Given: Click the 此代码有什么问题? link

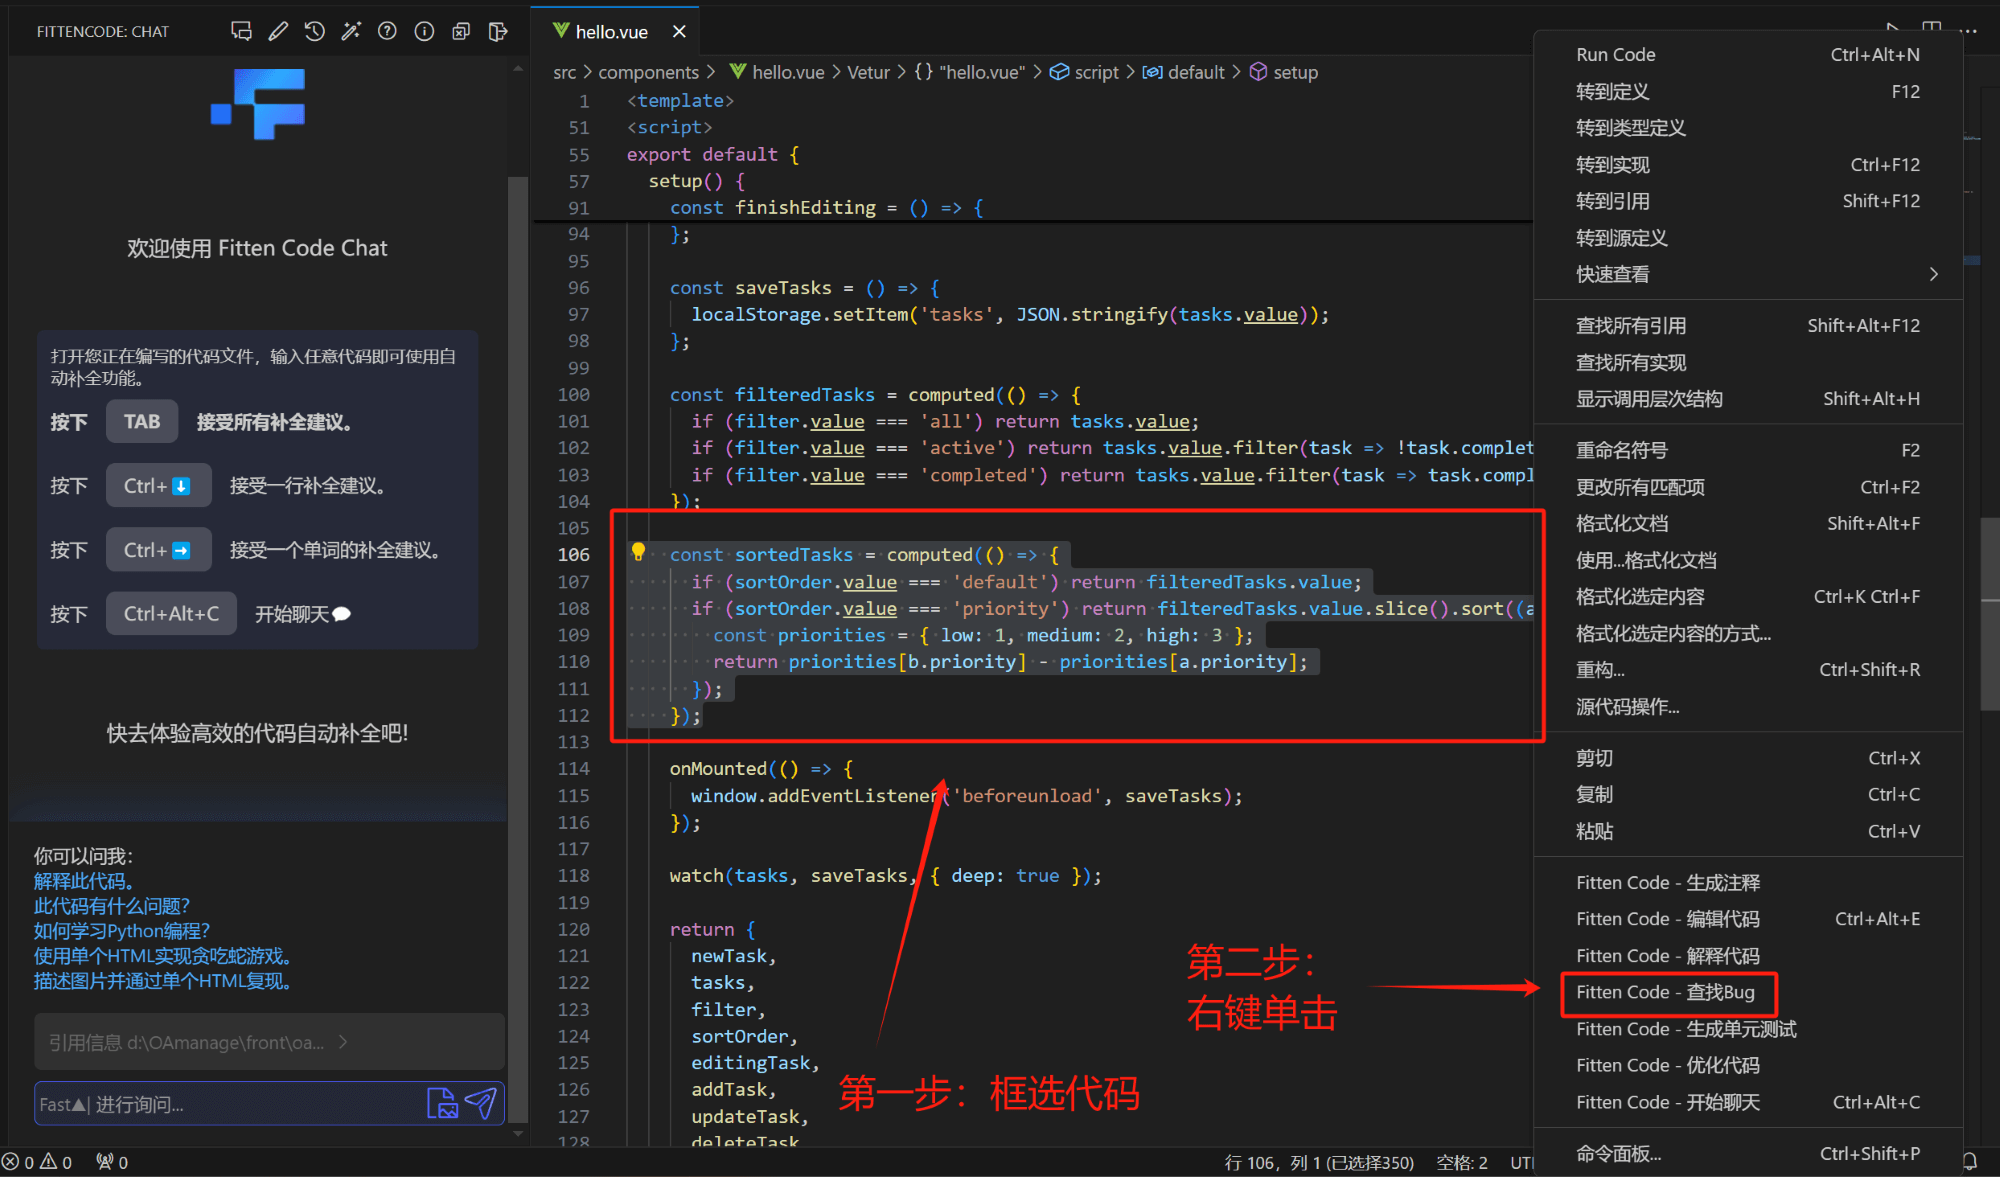Looking at the screenshot, I should pyautogui.click(x=112, y=906).
